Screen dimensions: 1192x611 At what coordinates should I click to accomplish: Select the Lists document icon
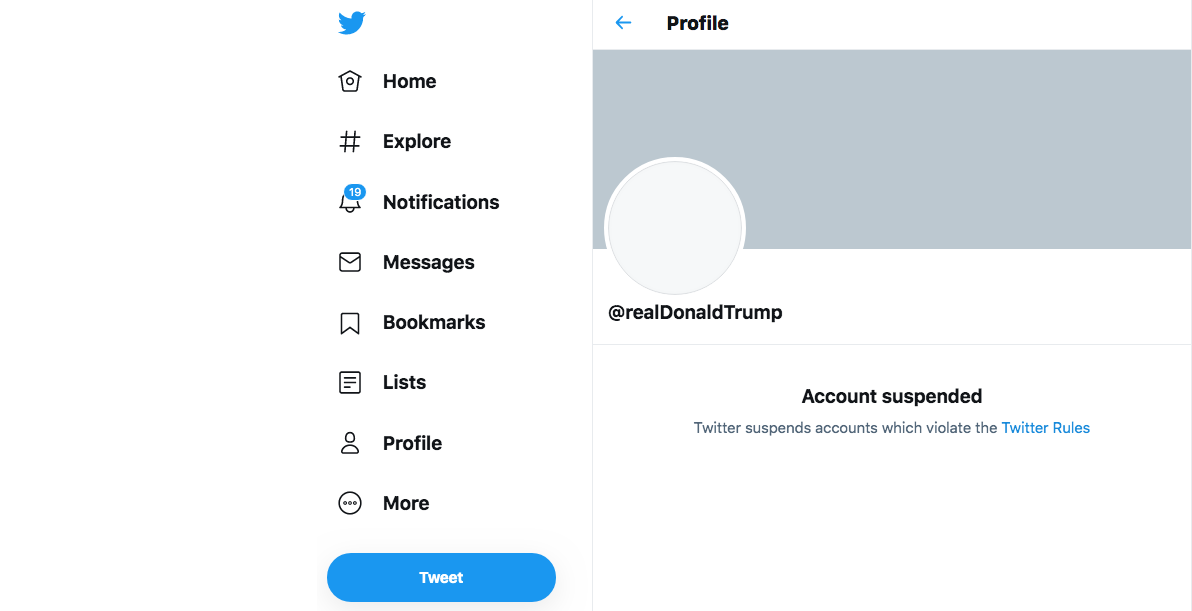tap(349, 382)
